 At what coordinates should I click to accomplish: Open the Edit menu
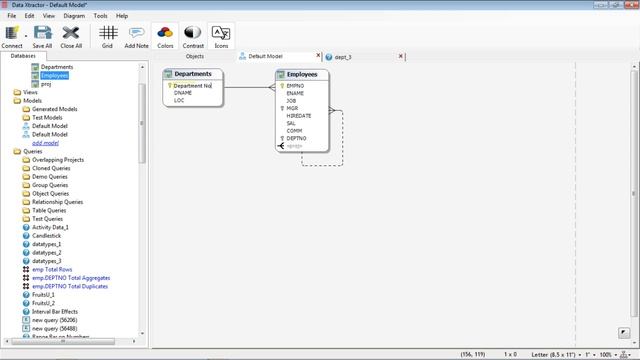coord(29,16)
